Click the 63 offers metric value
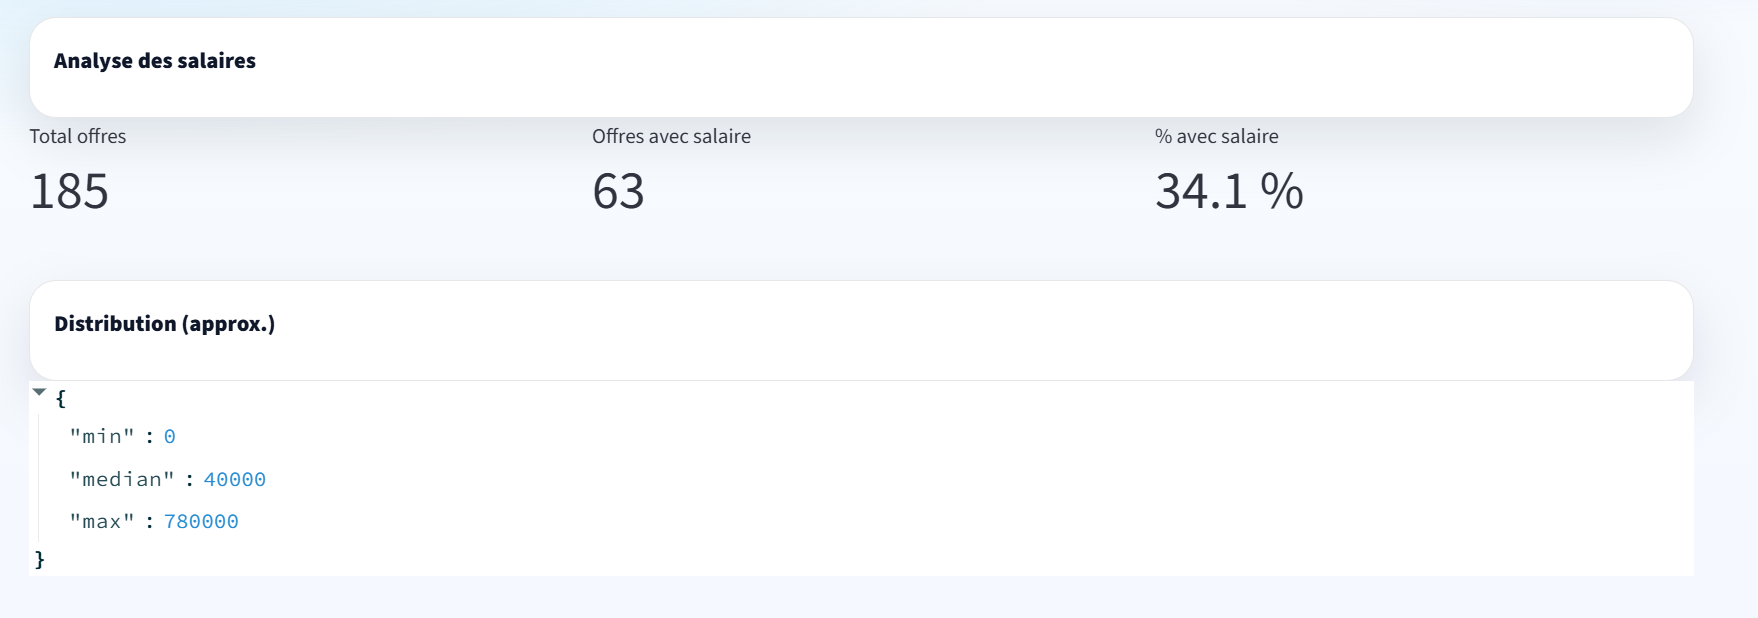 618,191
